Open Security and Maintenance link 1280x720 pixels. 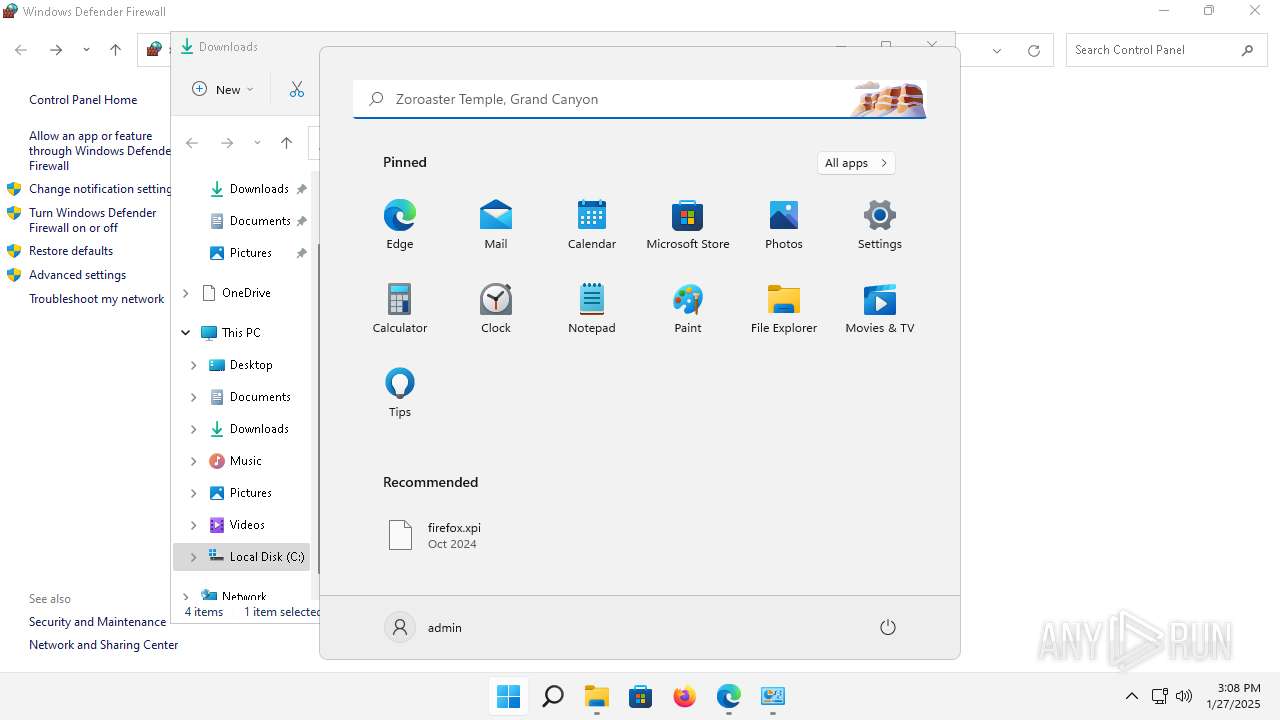point(97,622)
